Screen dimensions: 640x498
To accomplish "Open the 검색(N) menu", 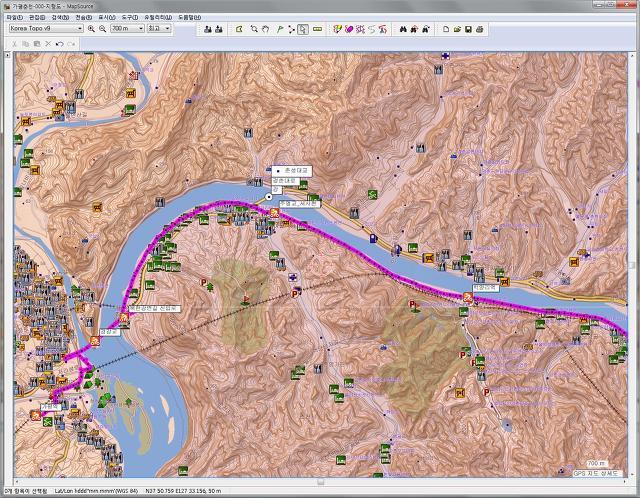I will (60, 18).
